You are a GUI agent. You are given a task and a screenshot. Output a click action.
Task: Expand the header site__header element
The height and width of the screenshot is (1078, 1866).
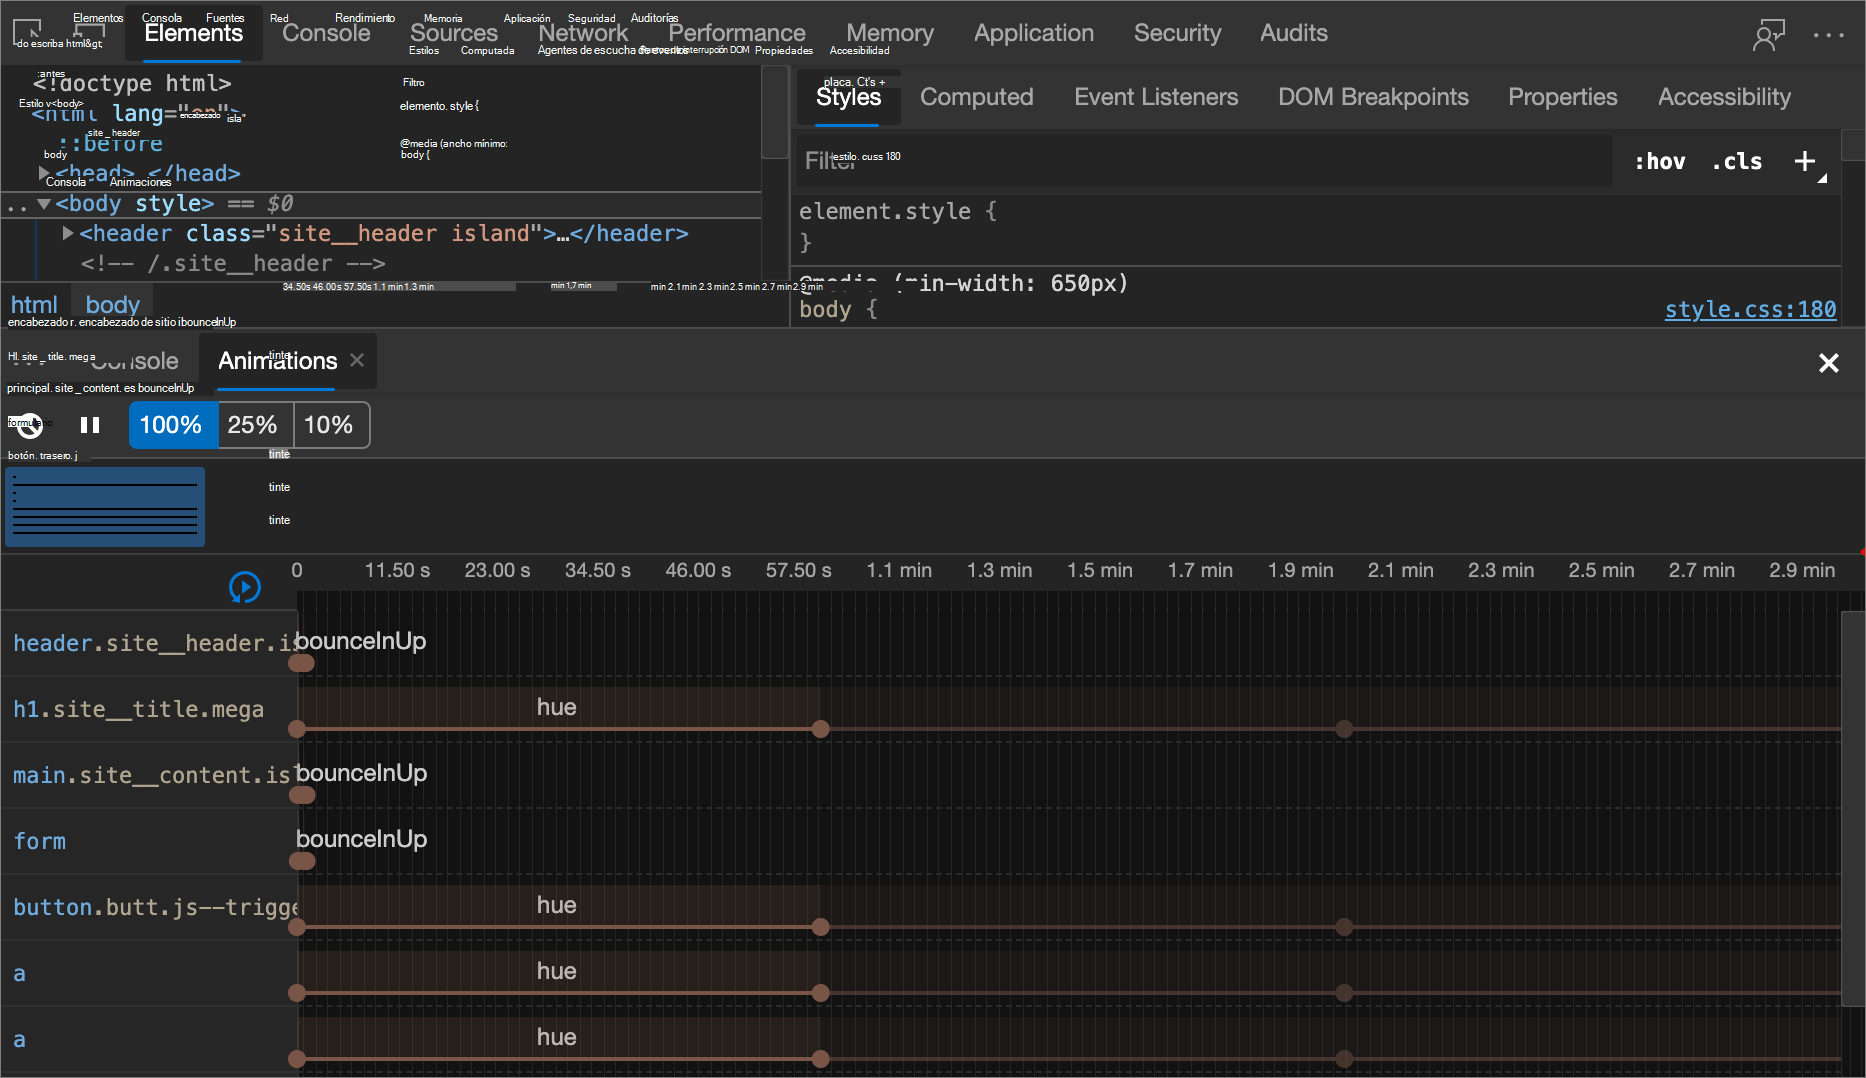point(68,233)
